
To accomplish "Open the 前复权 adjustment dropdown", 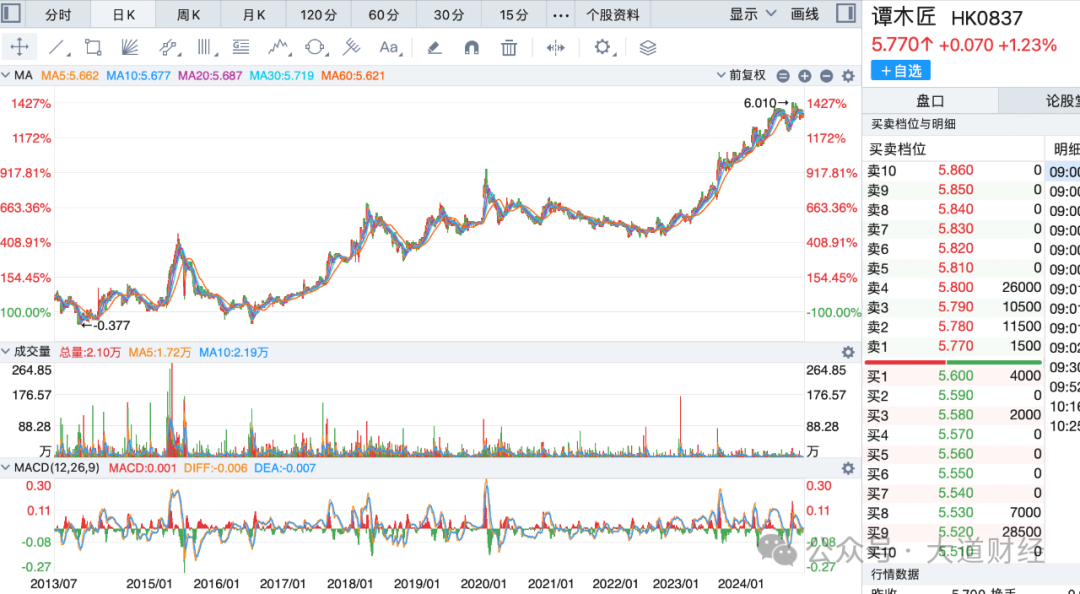I will pos(741,75).
